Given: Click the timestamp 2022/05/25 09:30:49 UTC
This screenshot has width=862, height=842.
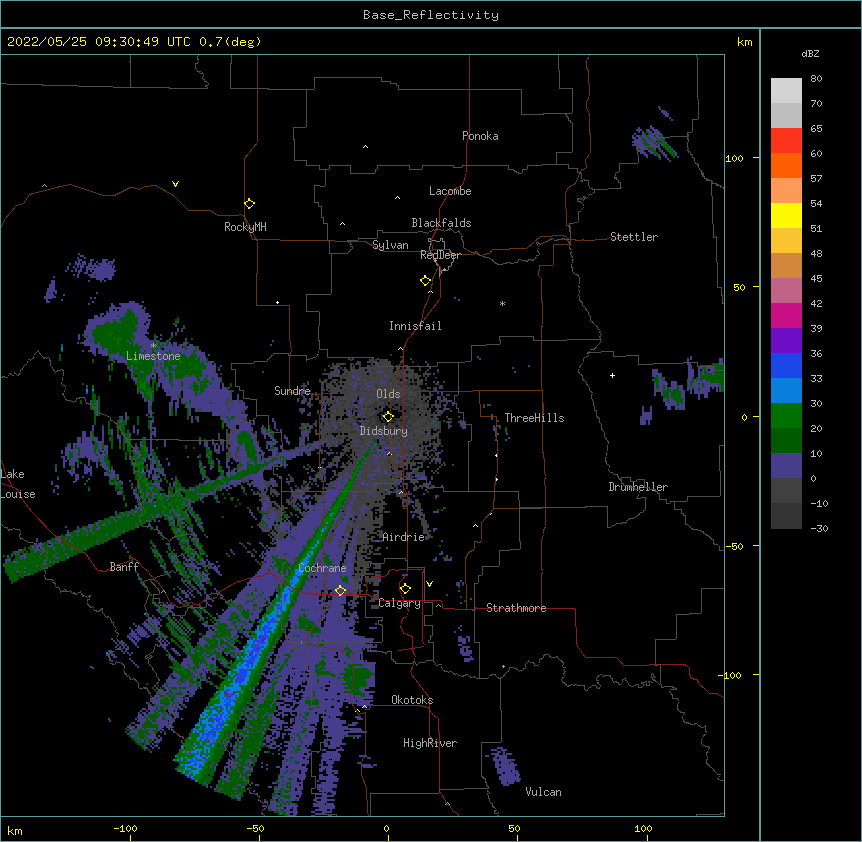Looking at the screenshot, I should click(99, 42).
